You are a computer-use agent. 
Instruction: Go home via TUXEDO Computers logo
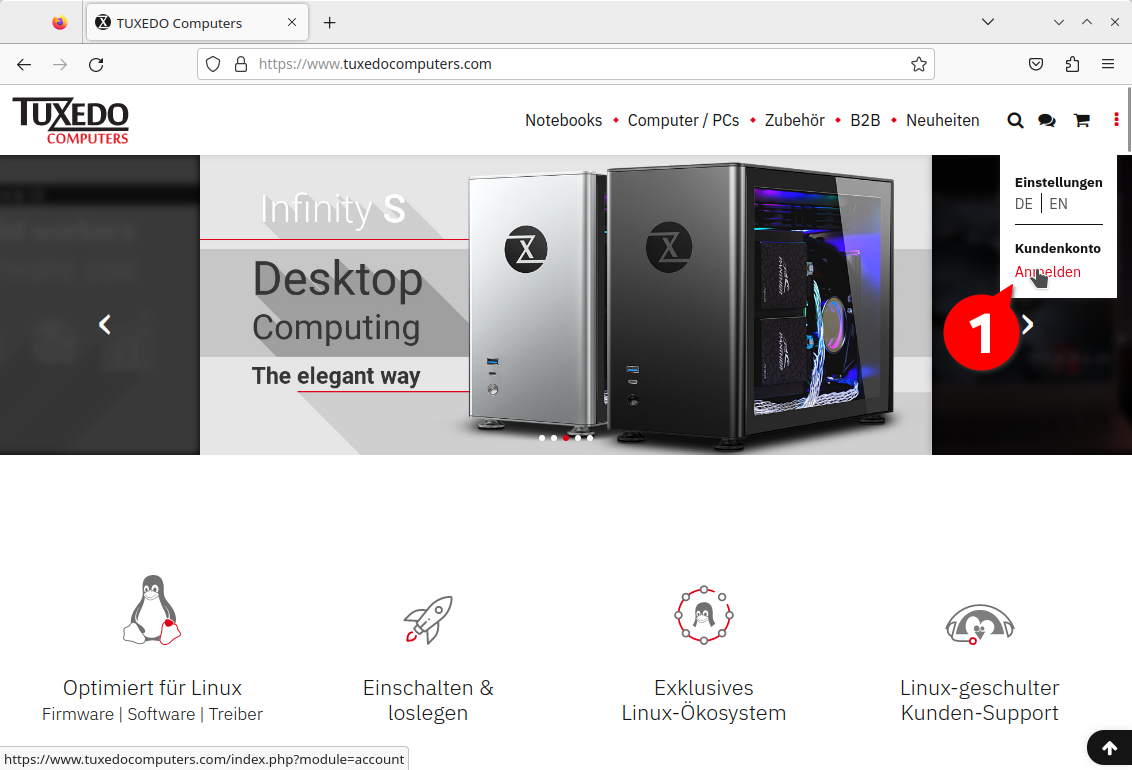pyautogui.click(x=71, y=121)
